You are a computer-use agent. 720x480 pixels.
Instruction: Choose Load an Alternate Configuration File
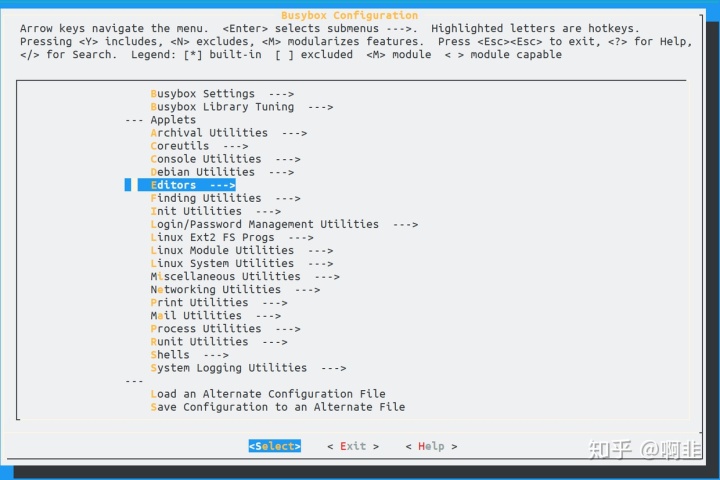[x=268, y=394]
